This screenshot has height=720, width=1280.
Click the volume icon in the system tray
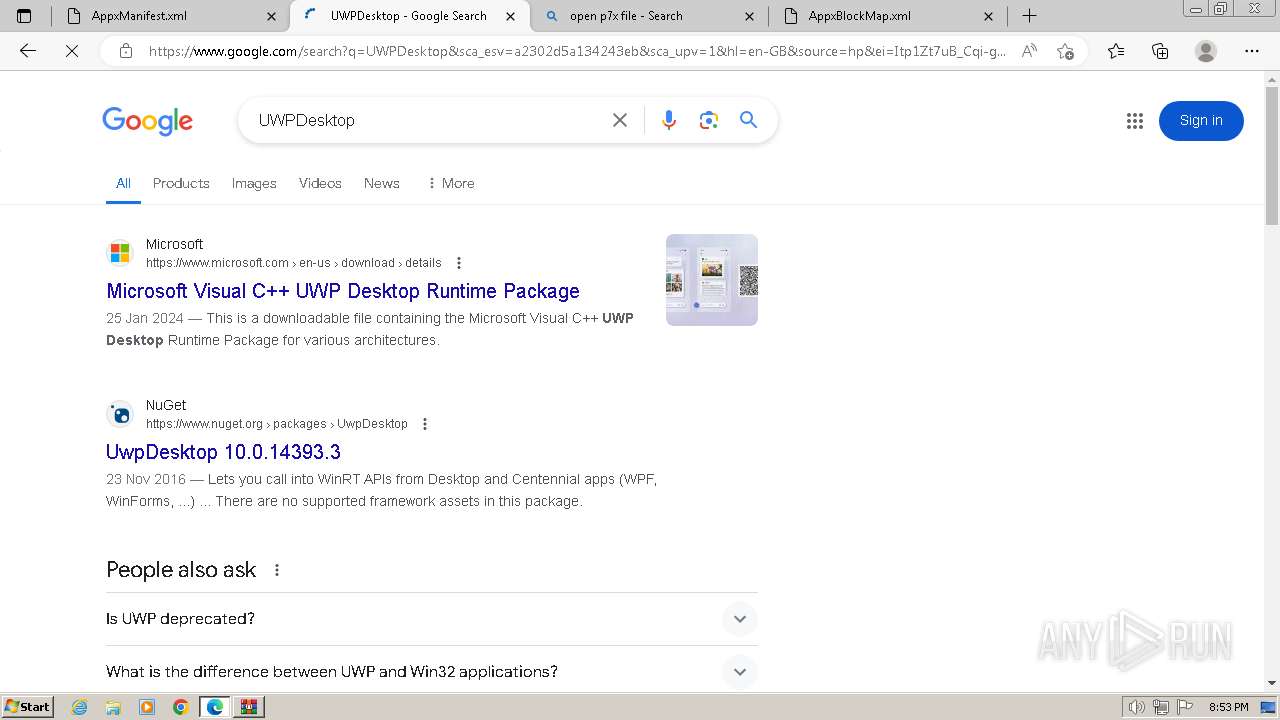coord(1137,707)
